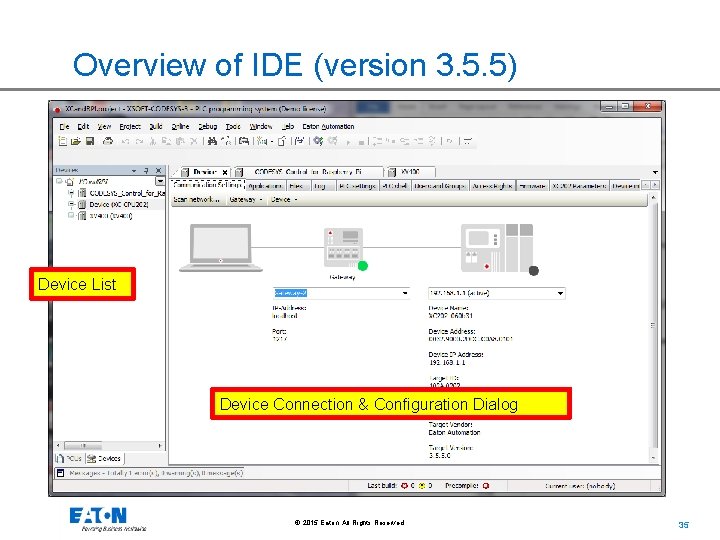This screenshot has width=720, height=540.
Task: Click the Open Project folder icon
Action: point(76,141)
